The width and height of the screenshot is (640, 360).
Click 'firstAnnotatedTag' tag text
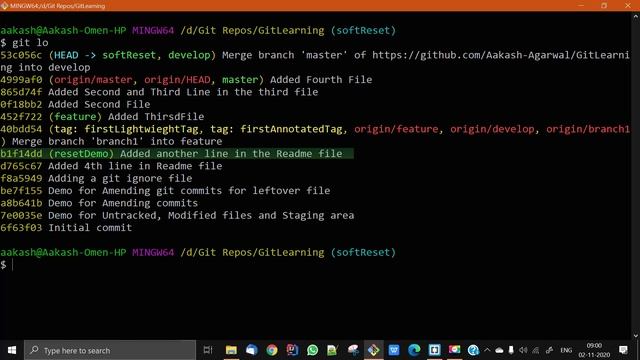tap(291, 129)
